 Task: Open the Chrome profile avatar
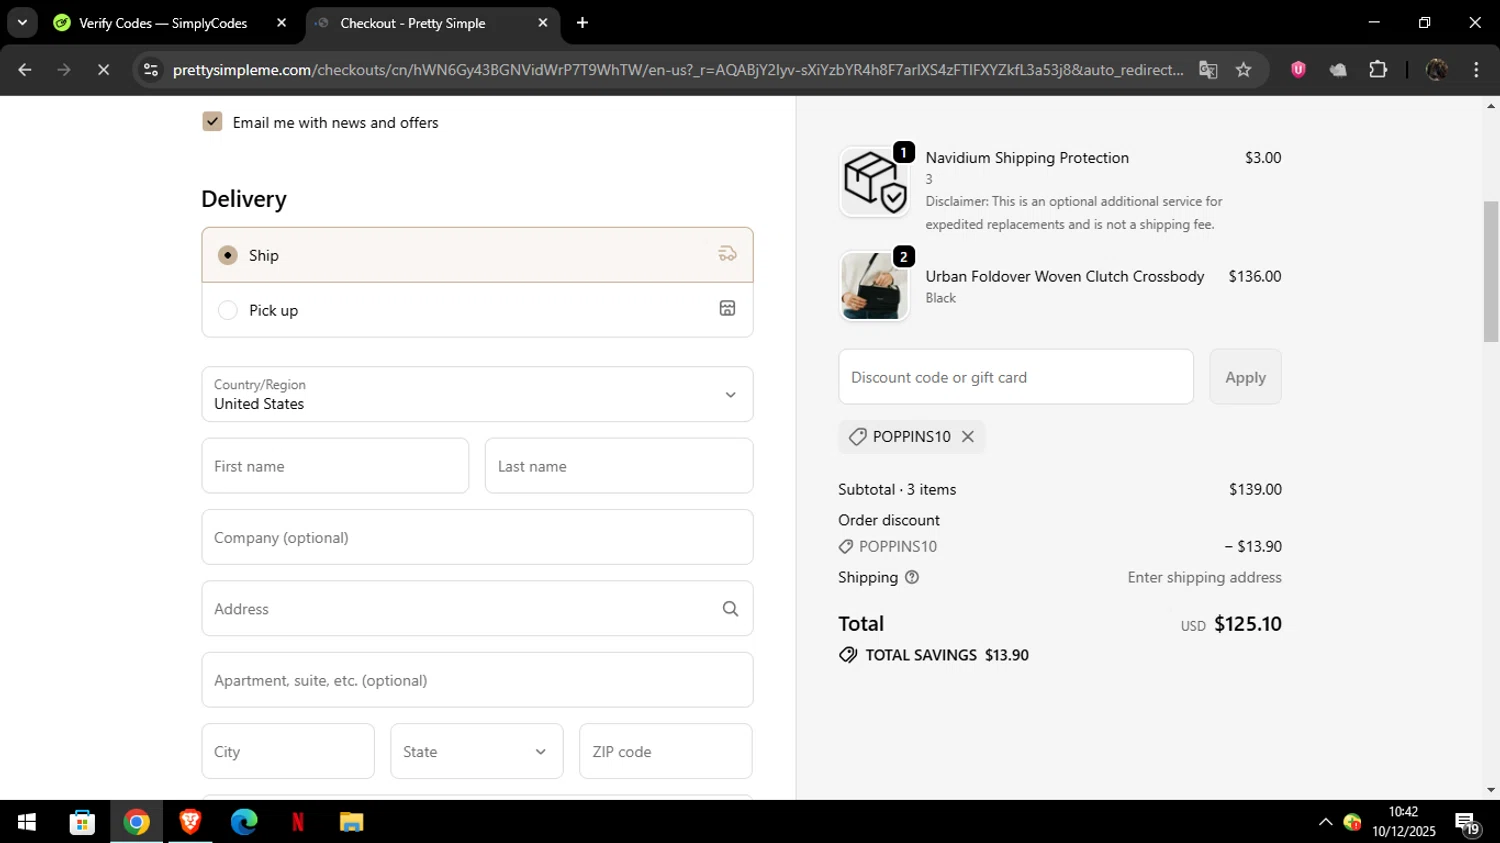[x=1436, y=70]
